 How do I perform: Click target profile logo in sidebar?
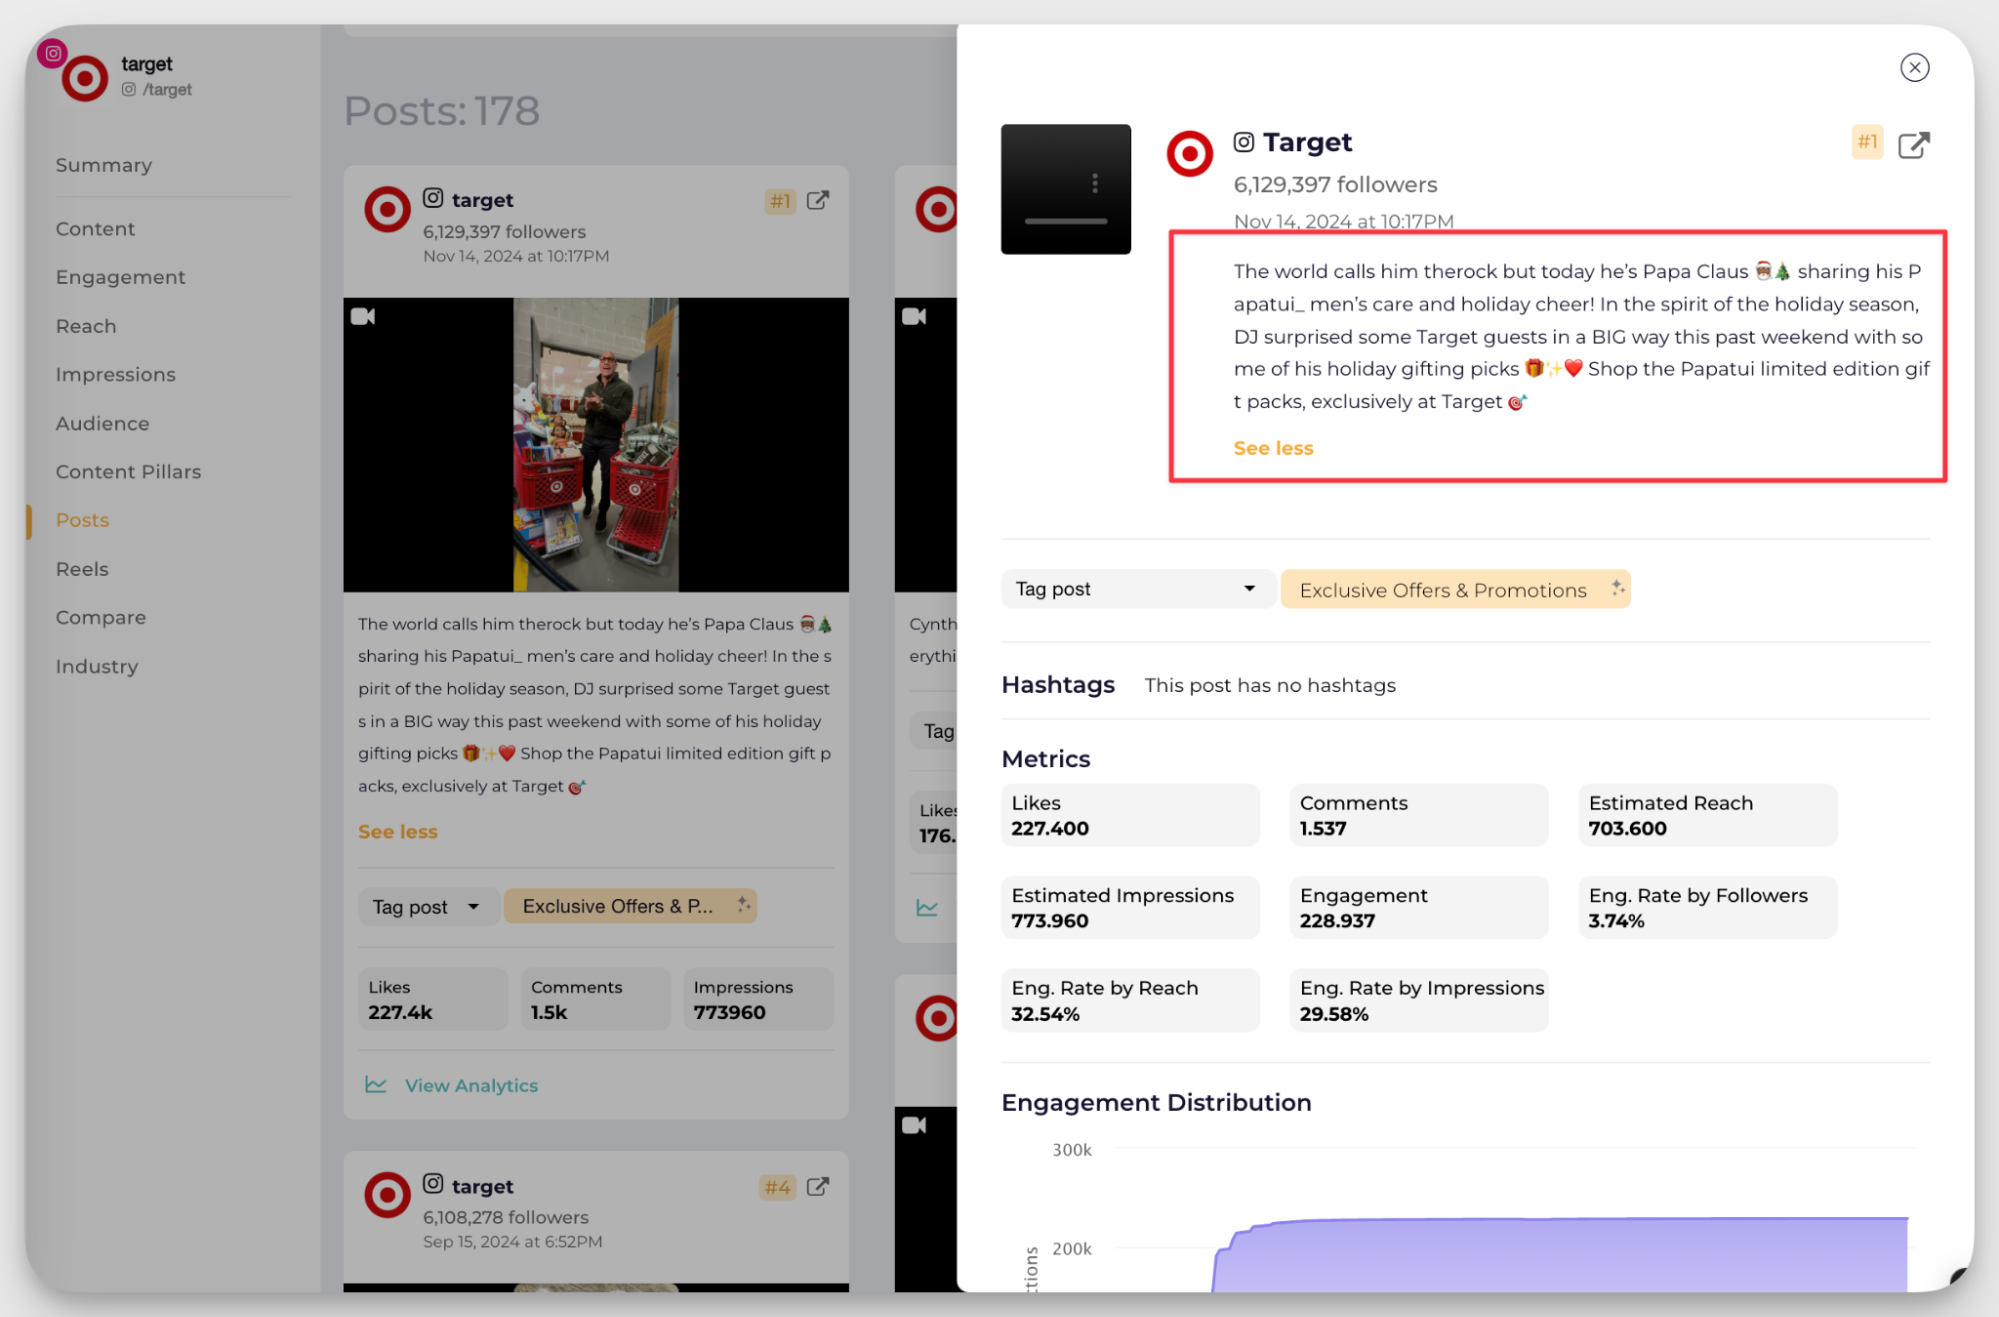pos(84,78)
